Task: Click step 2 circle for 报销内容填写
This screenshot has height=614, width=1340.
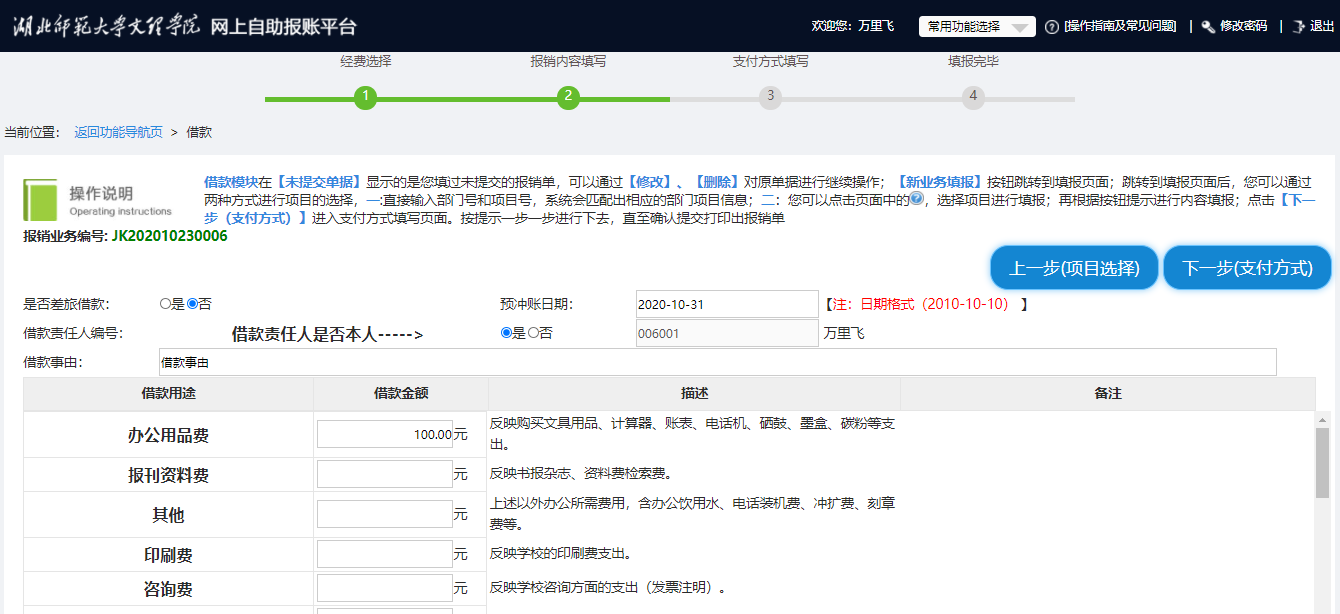Action: [x=568, y=97]
